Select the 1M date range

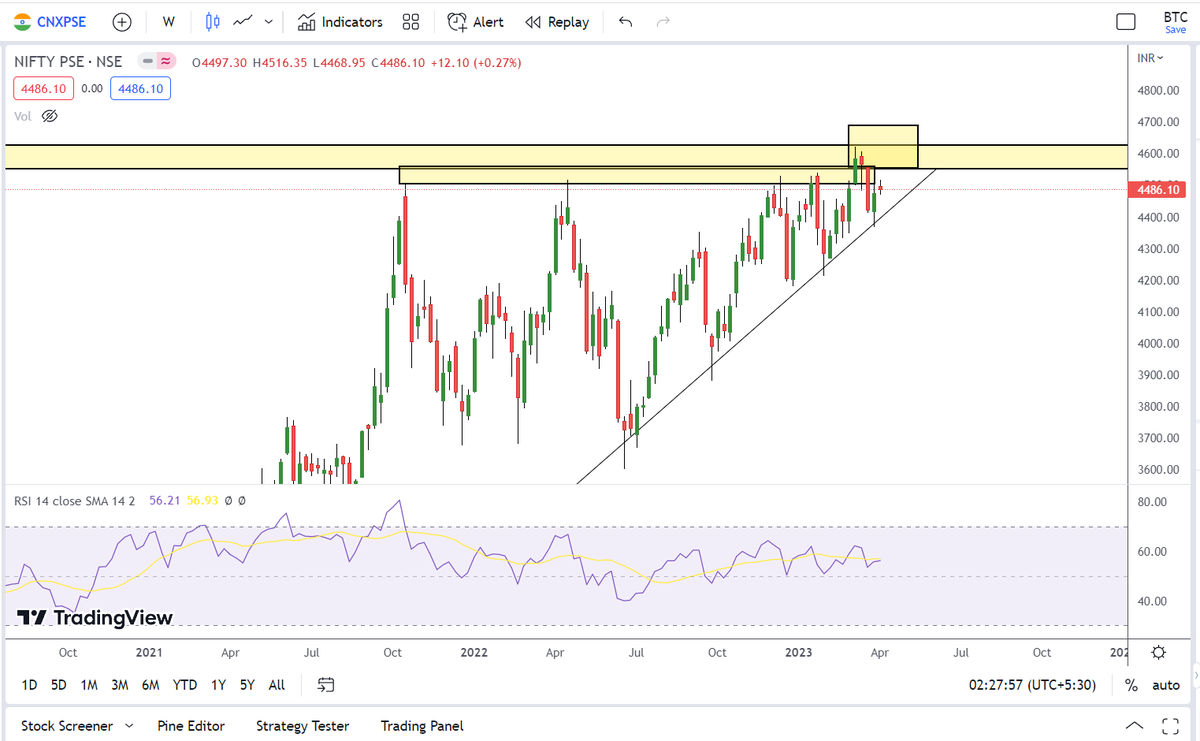tap(89, 685)
